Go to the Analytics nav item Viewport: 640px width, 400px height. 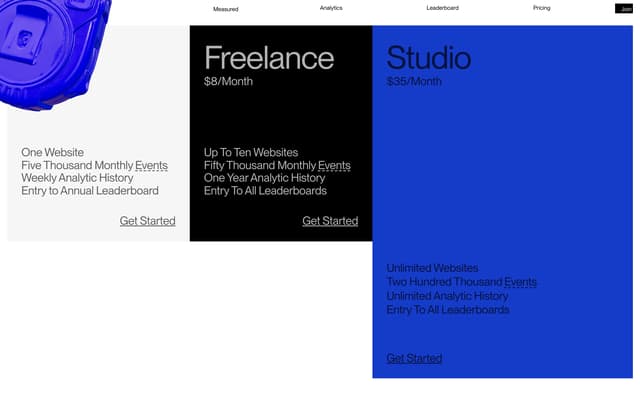tap(331, 8)
